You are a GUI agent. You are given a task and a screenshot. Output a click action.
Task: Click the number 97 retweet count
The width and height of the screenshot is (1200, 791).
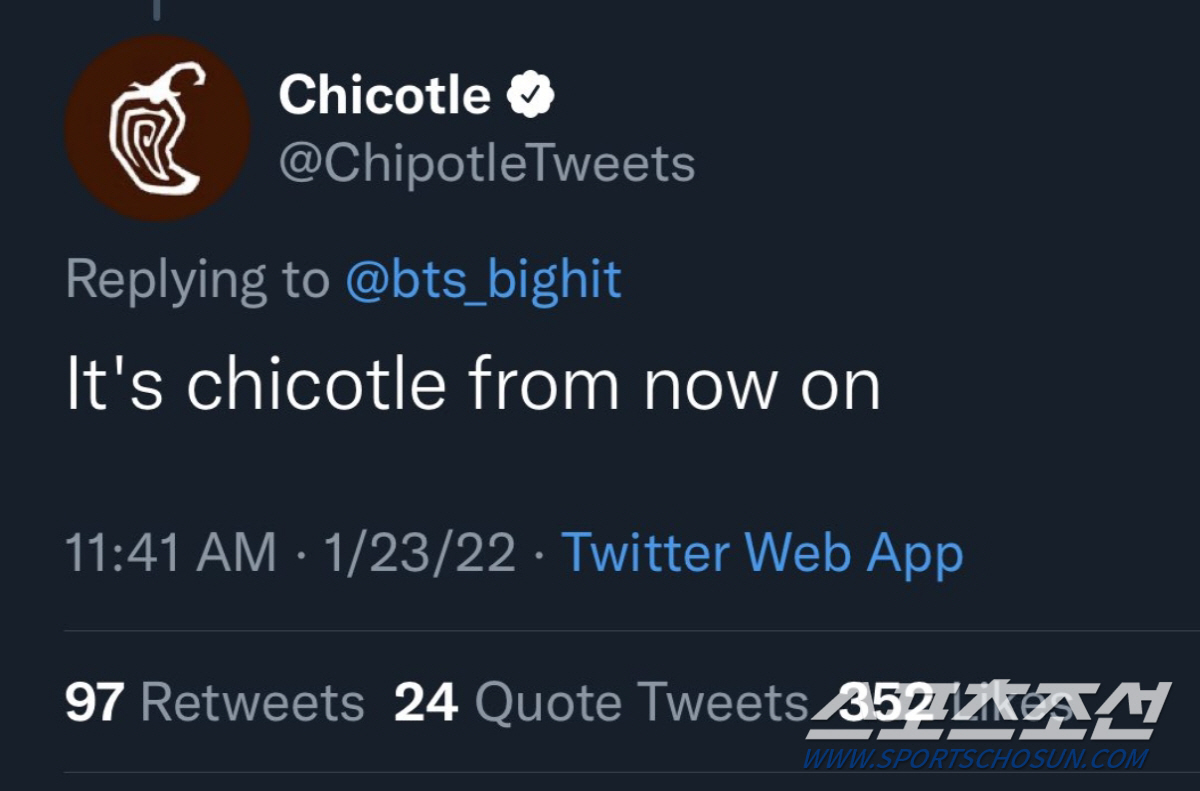[95, 703]
